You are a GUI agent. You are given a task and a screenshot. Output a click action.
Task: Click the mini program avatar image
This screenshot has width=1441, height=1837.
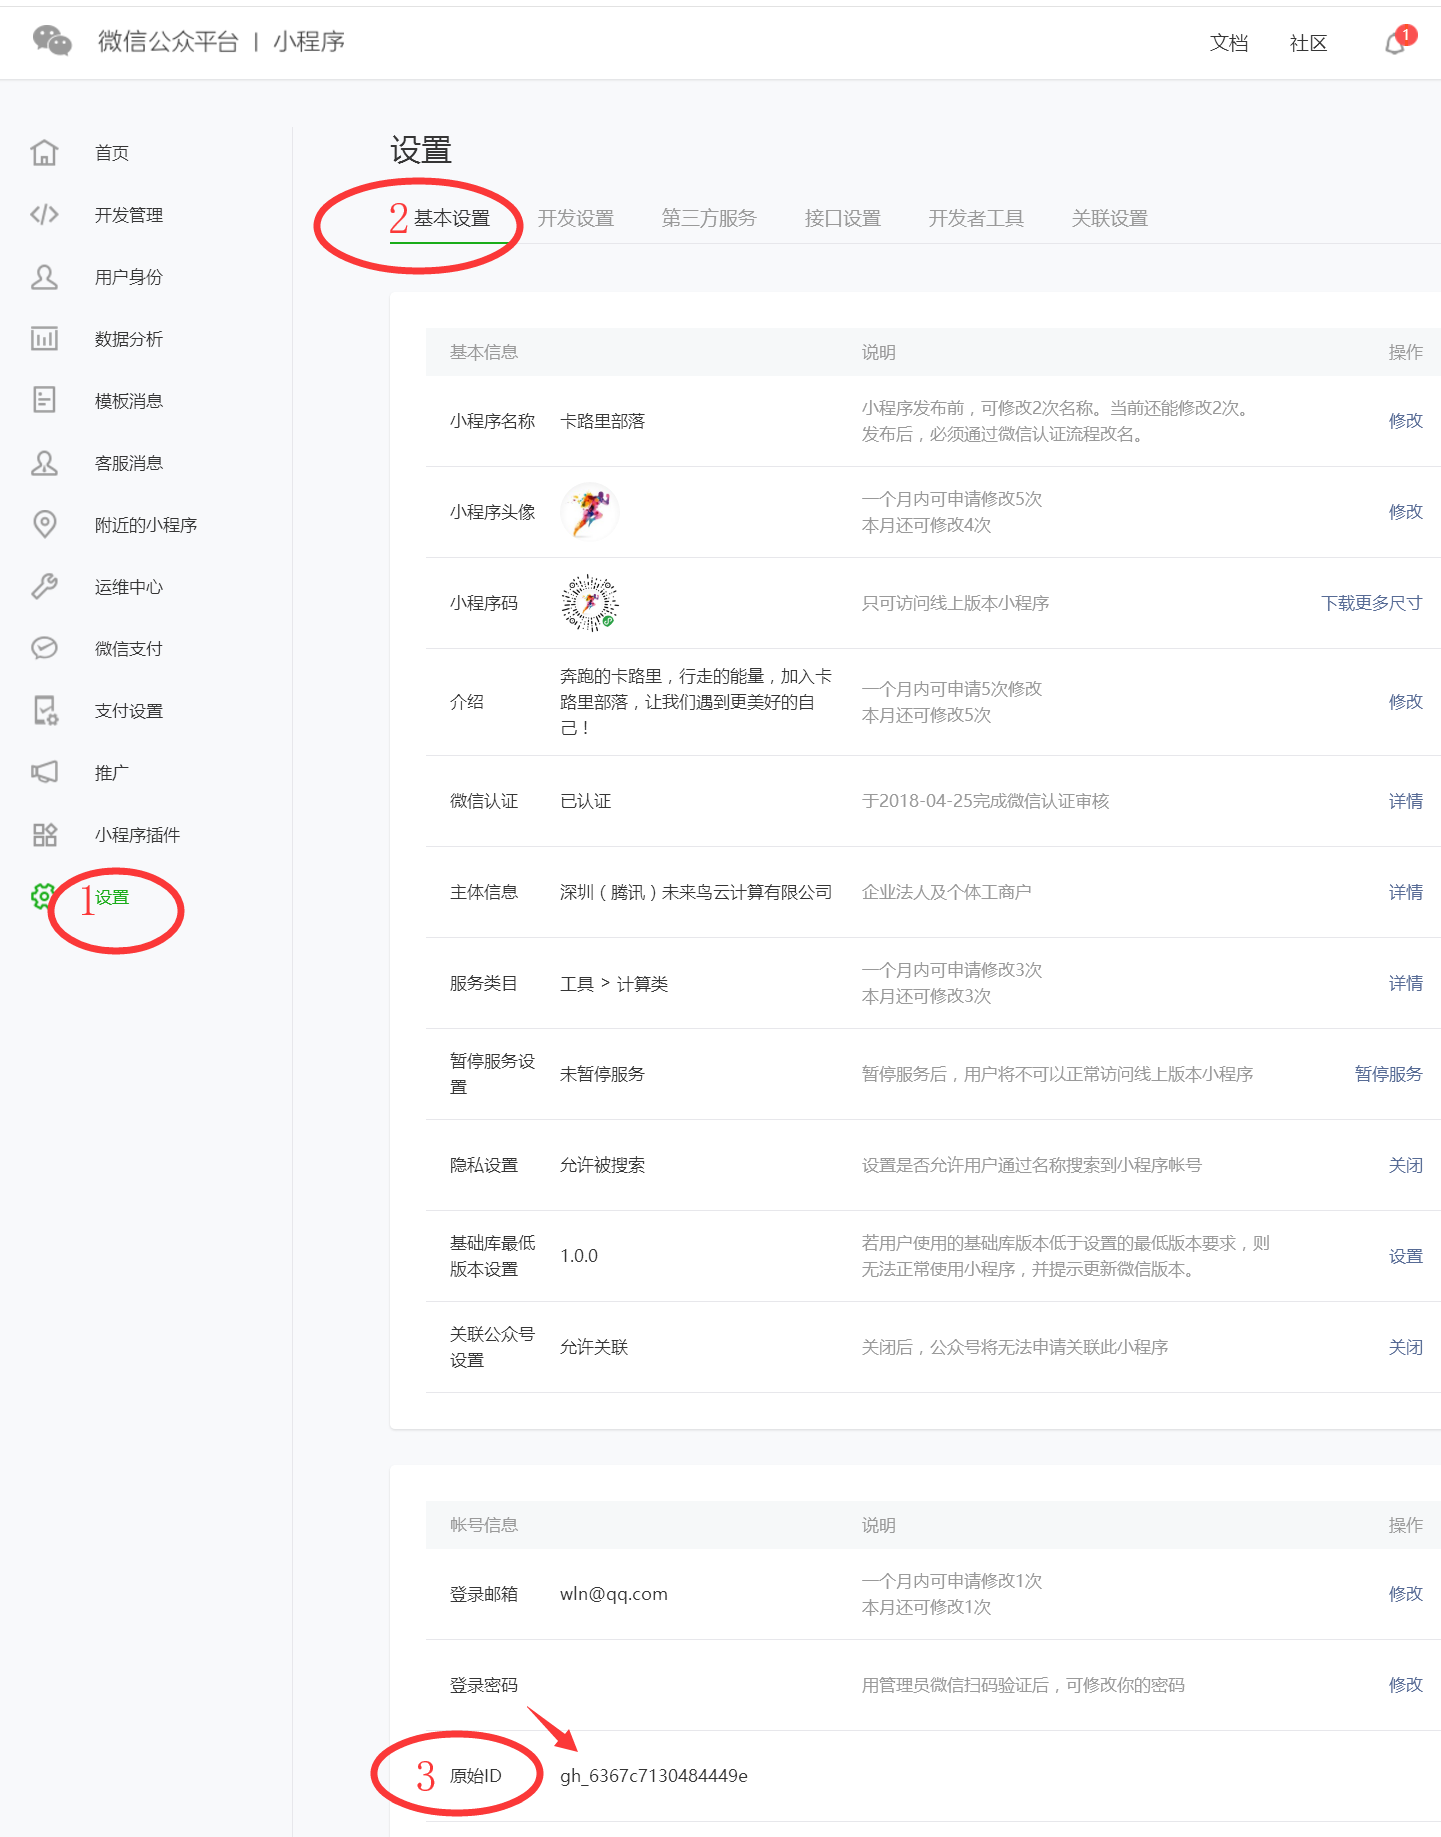point(590,511)
